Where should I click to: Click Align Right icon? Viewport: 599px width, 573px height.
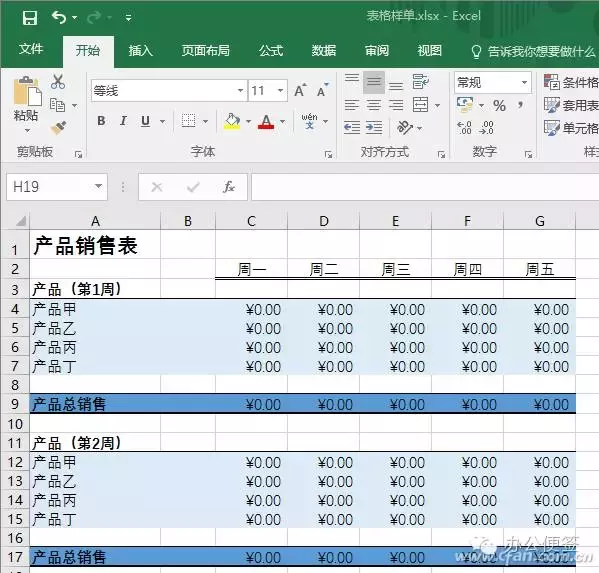click(x=396, y=105)
